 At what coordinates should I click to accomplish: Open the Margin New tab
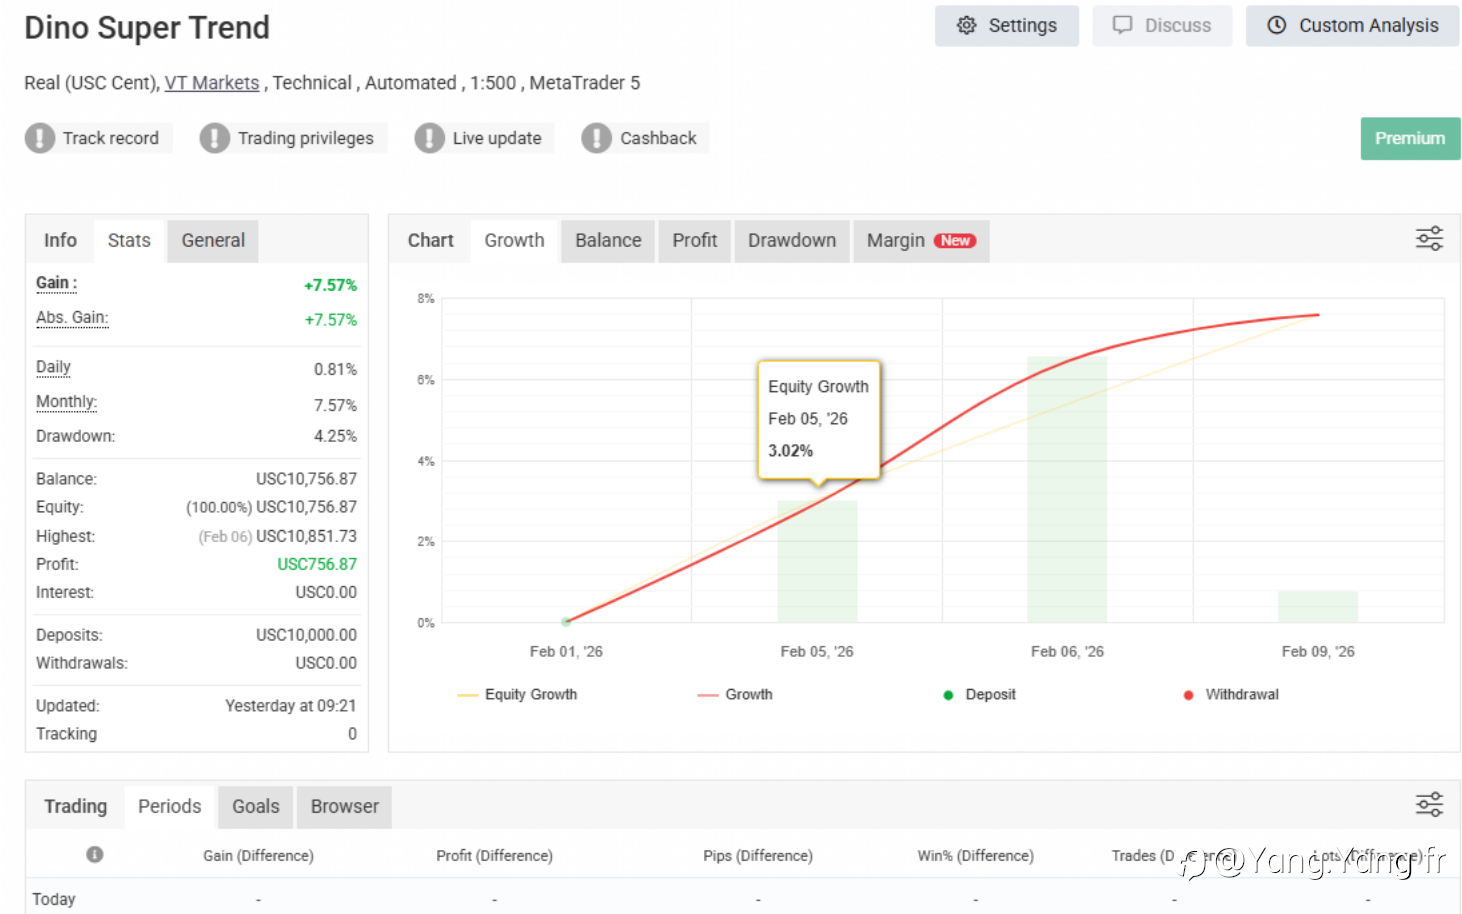point(921,241)
